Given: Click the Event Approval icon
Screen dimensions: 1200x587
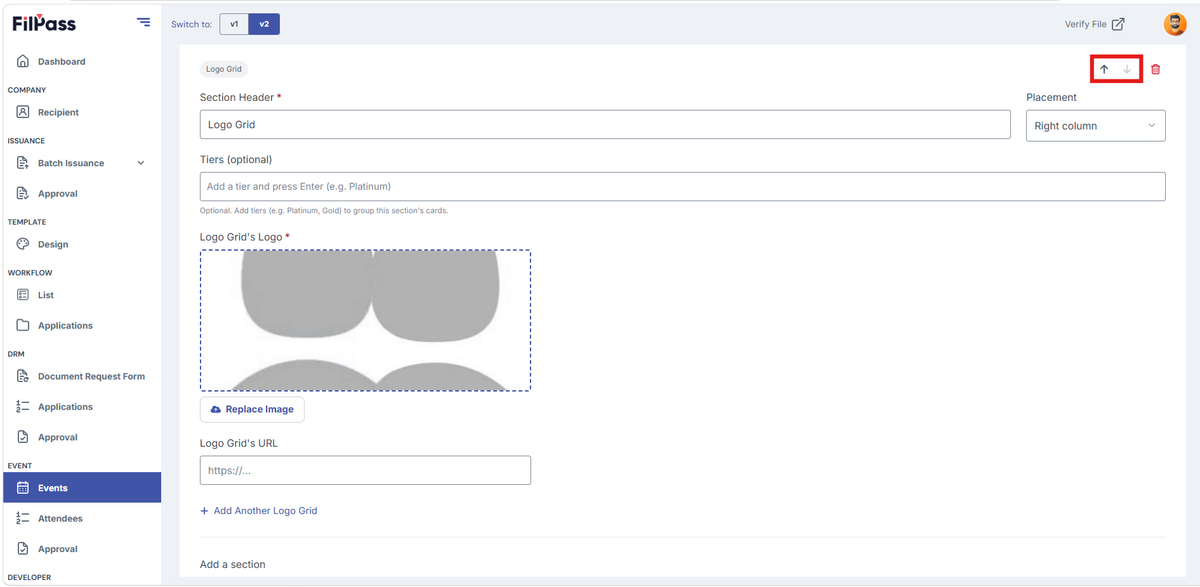Looking at the screenshot, I should (x=23, y=549).
